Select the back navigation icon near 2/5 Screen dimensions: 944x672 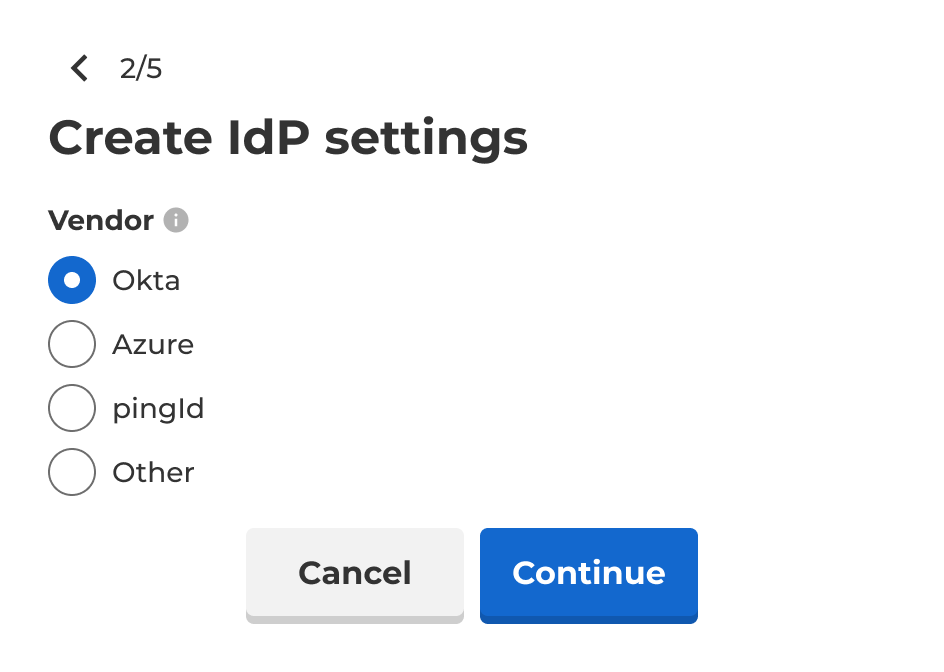[78, 69]
